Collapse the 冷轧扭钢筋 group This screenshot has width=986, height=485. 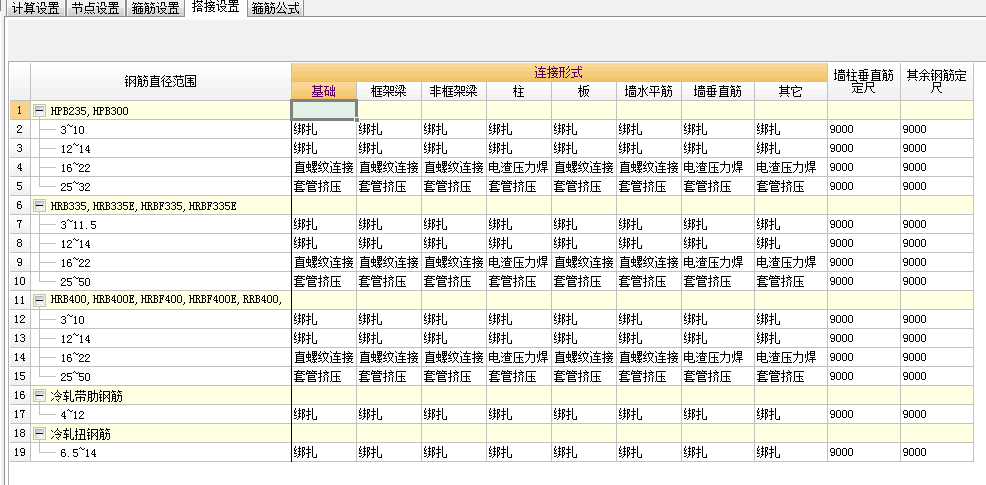point(40,434)
